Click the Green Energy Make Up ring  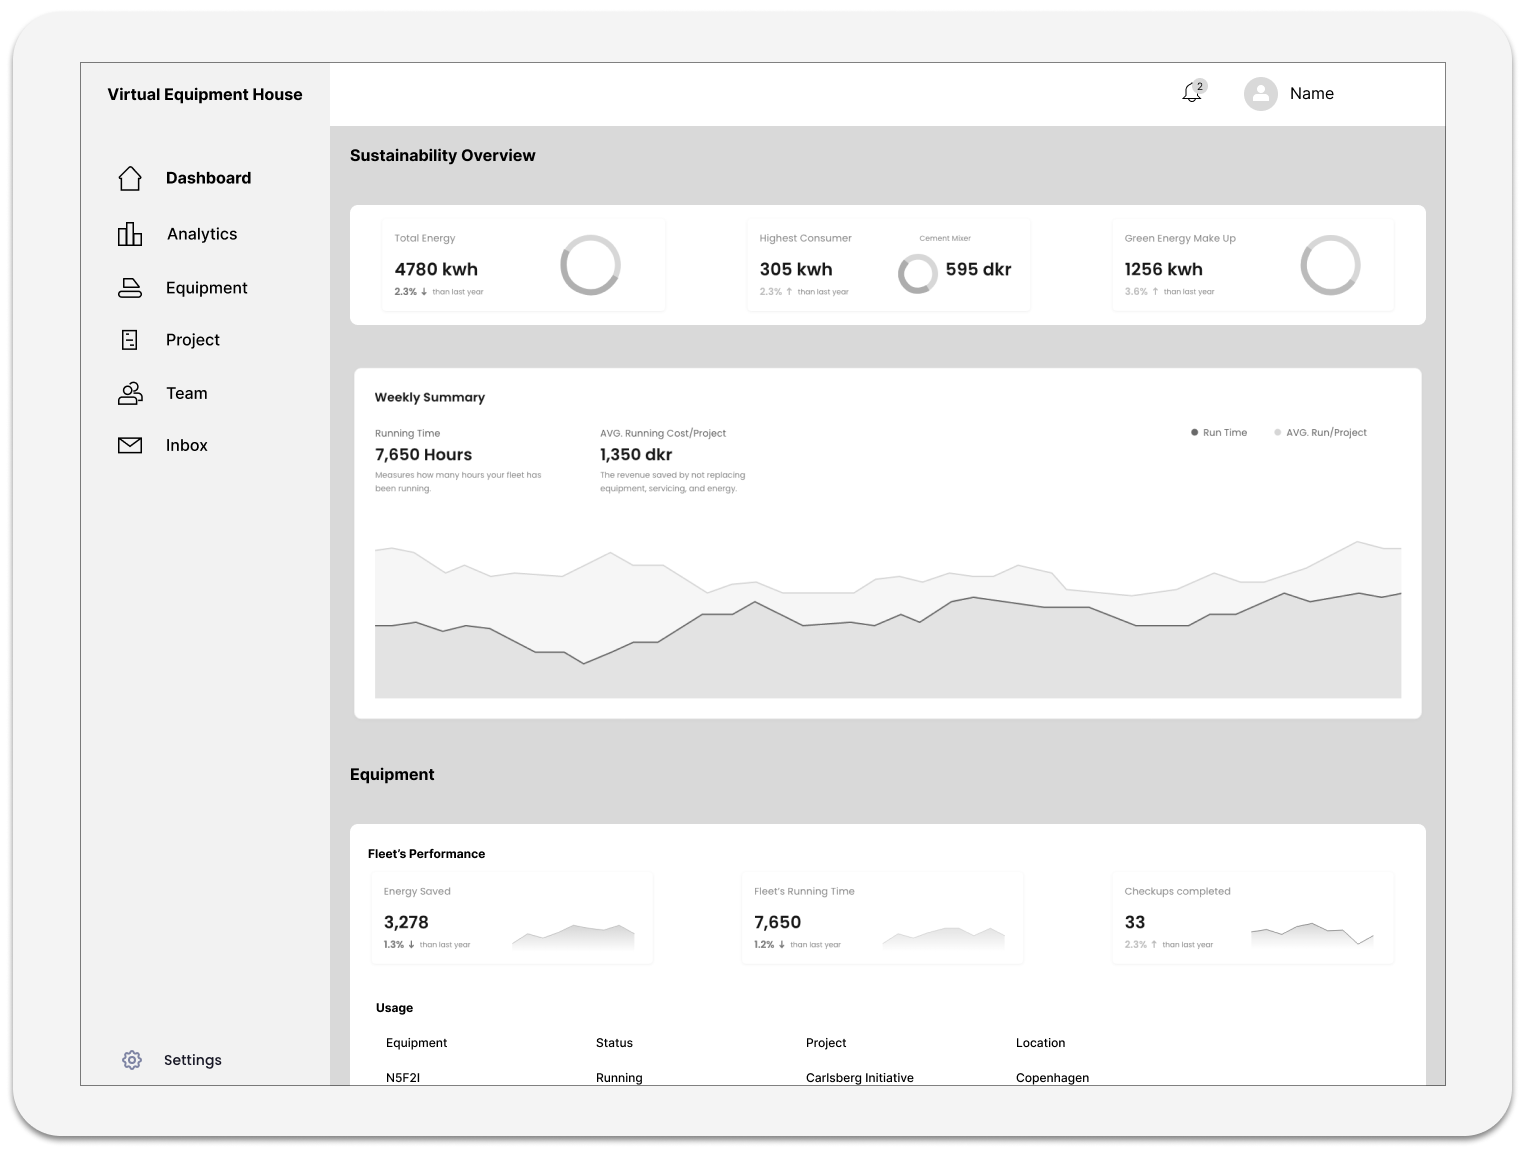[x=1329, y=265]
